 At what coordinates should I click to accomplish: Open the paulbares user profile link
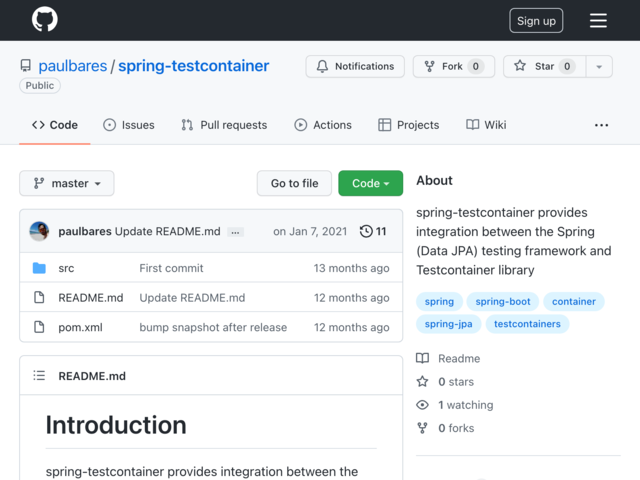(x=73, y=66)
